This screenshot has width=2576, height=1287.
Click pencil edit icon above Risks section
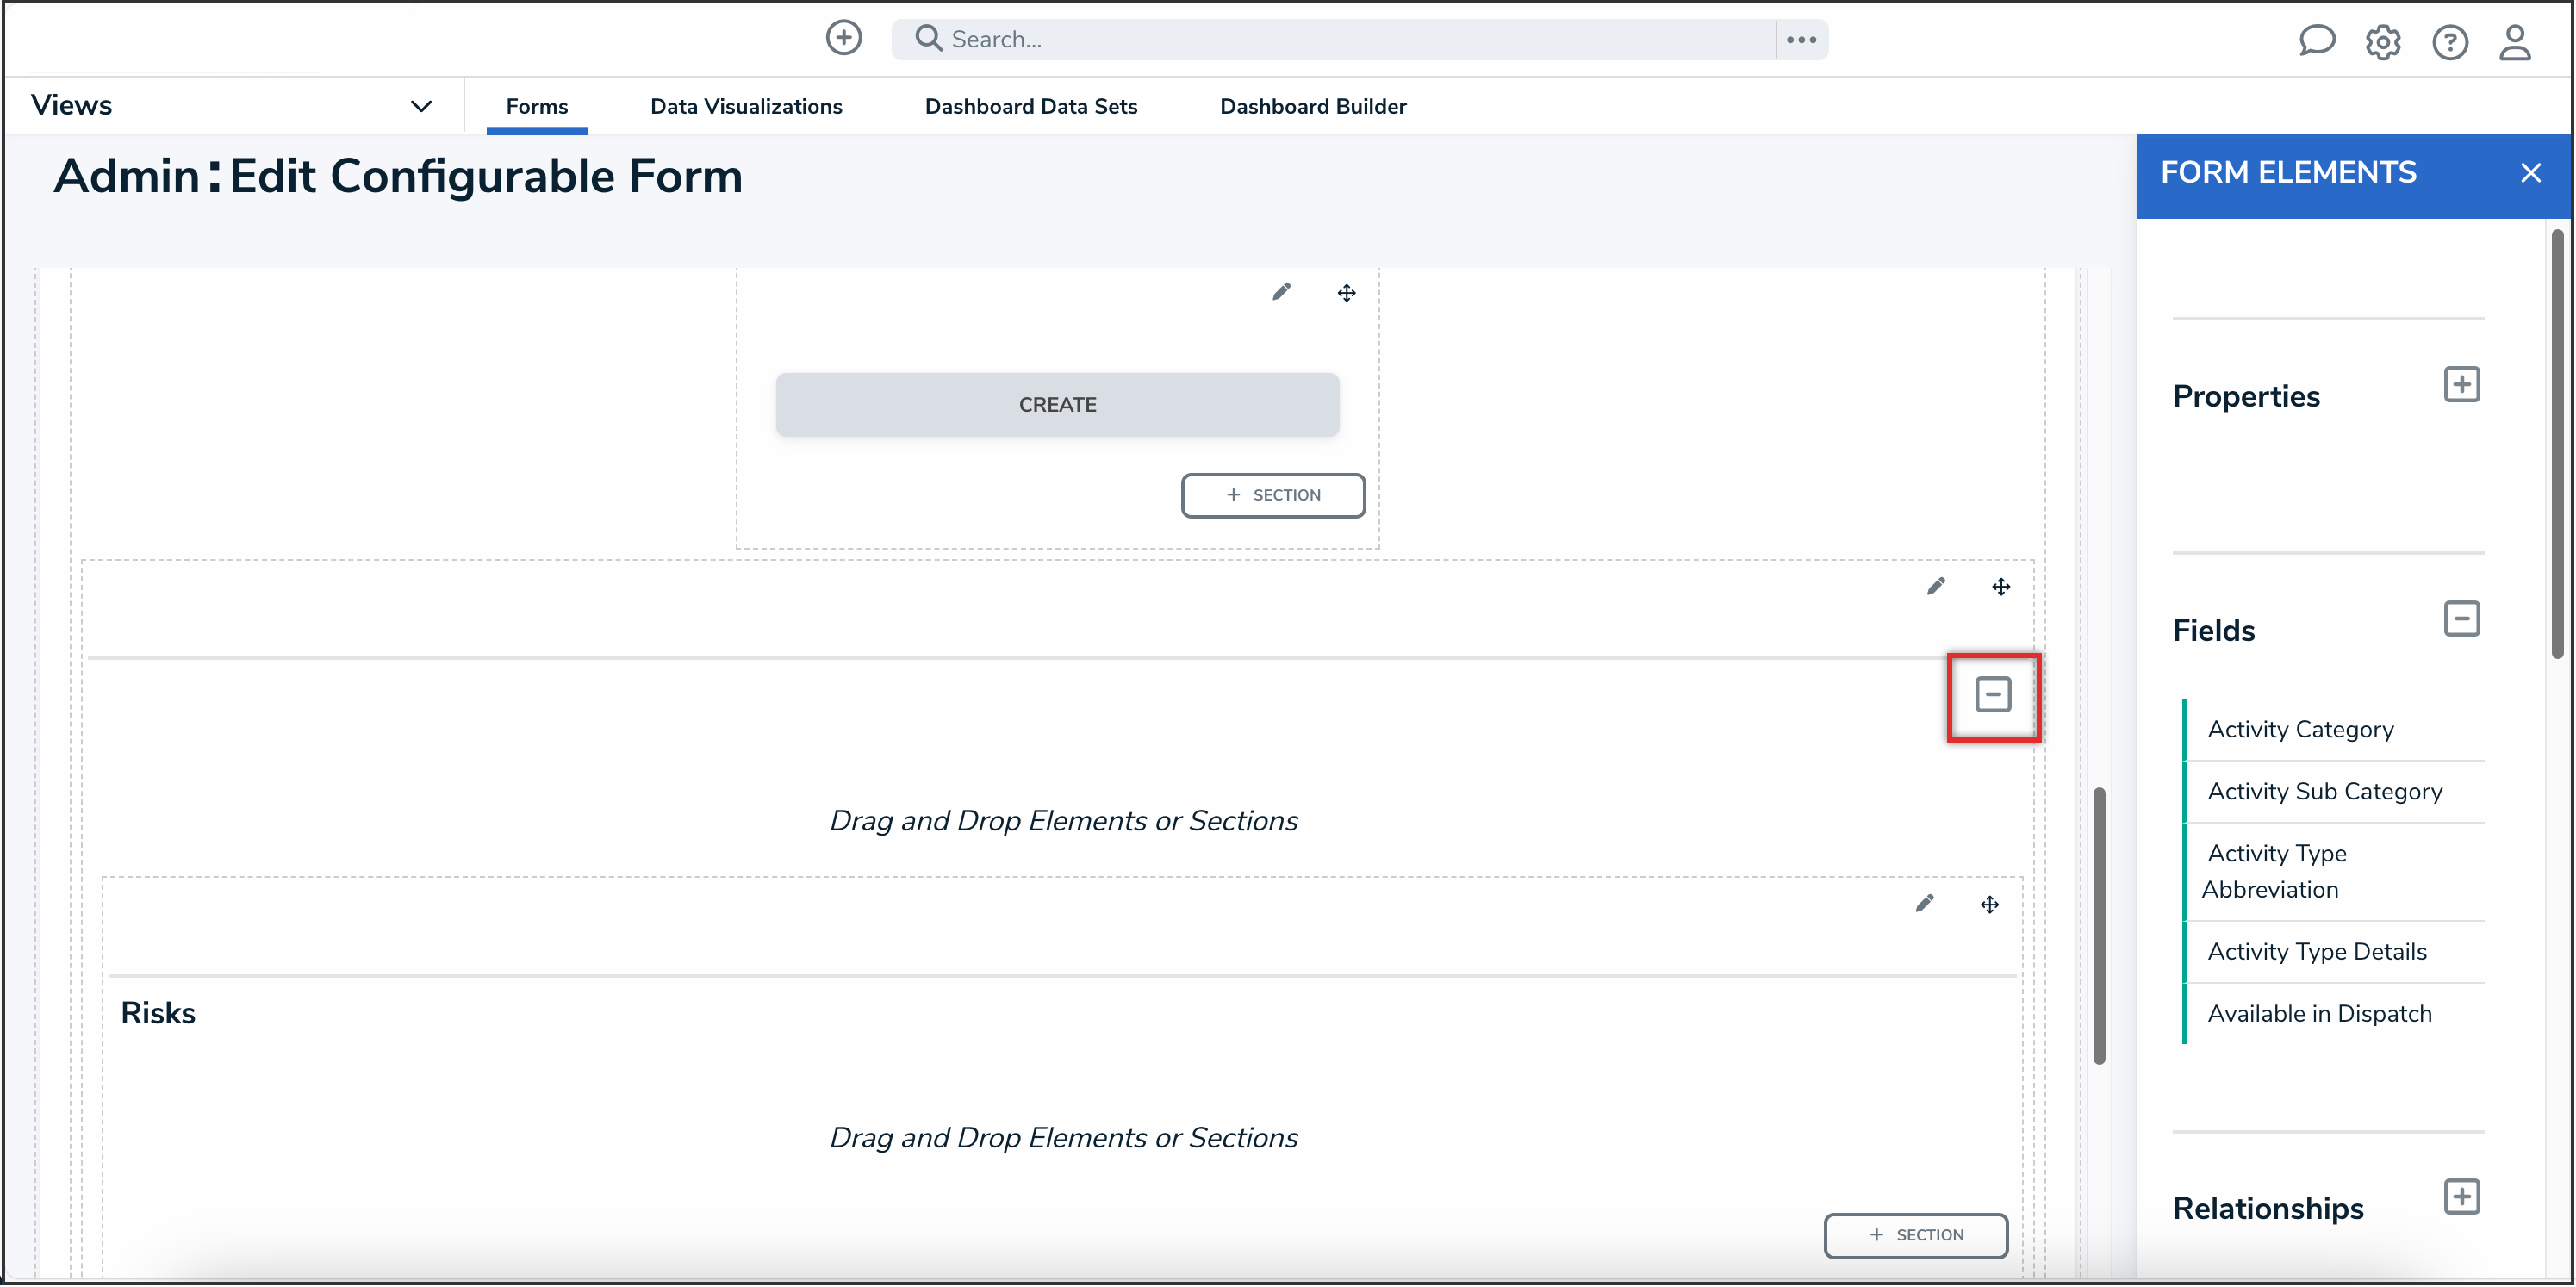[x=1924, y=904]
